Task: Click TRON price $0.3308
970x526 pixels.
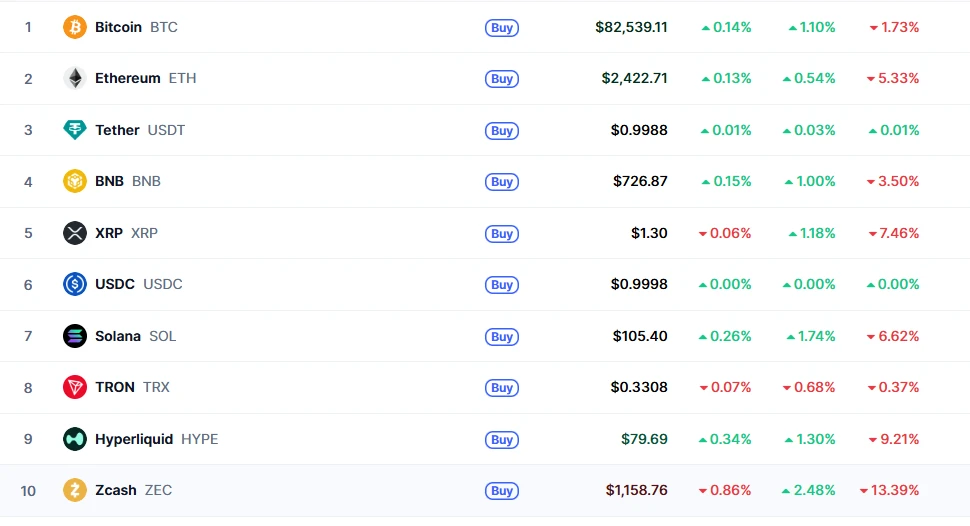Action: pos(639,387)
